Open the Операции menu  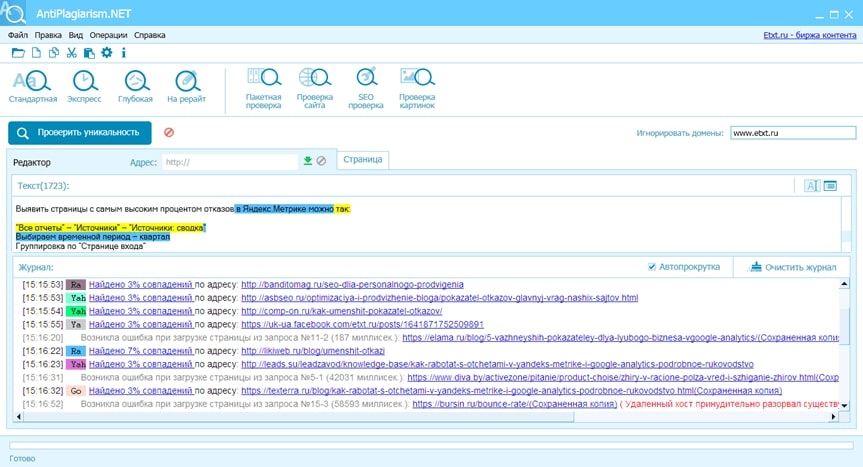click(108, 35)
